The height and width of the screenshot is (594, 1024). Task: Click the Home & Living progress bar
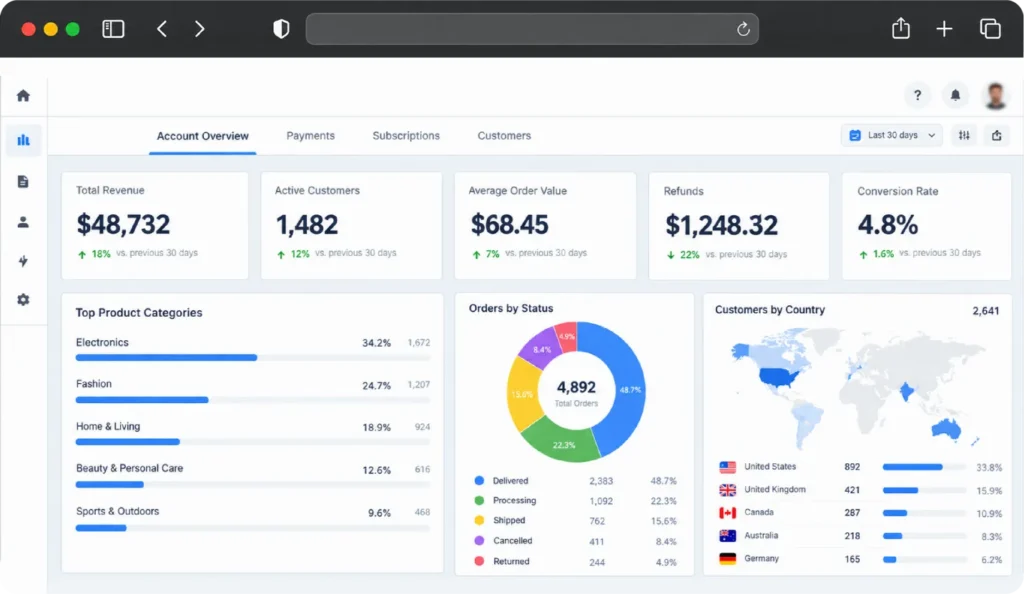(x=253, y=442)
